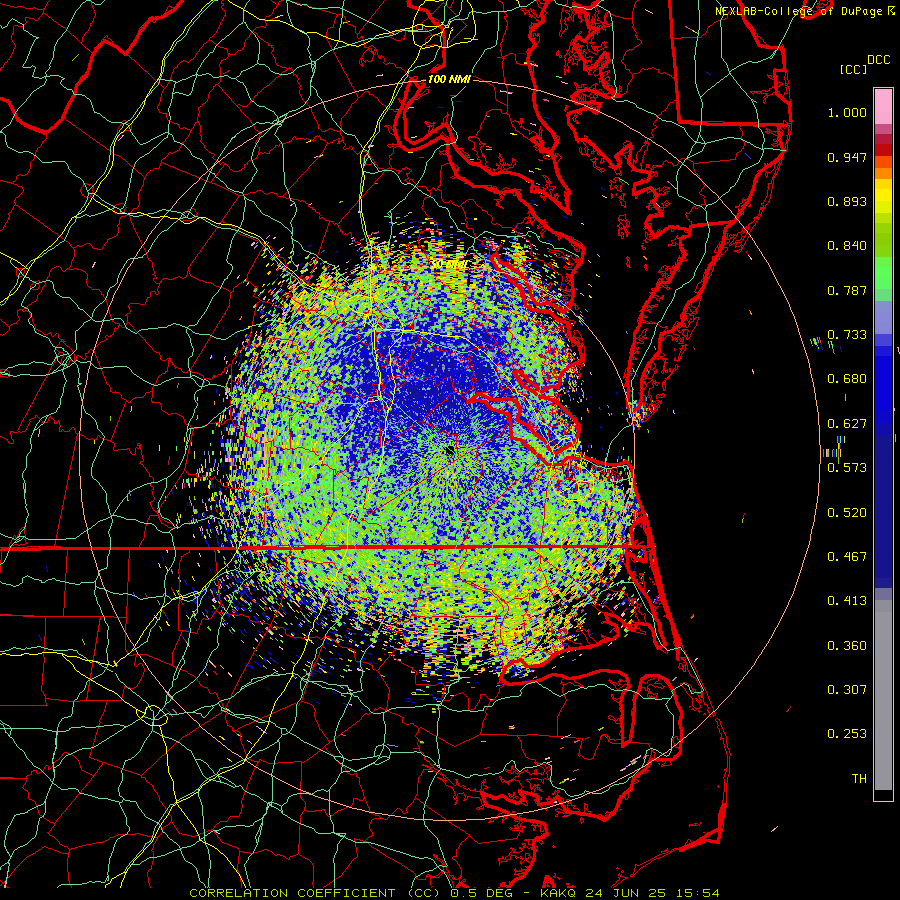Click the 1.000 color scale label
This screenshot has width=900, height=900.
click(x=847, y=112)
